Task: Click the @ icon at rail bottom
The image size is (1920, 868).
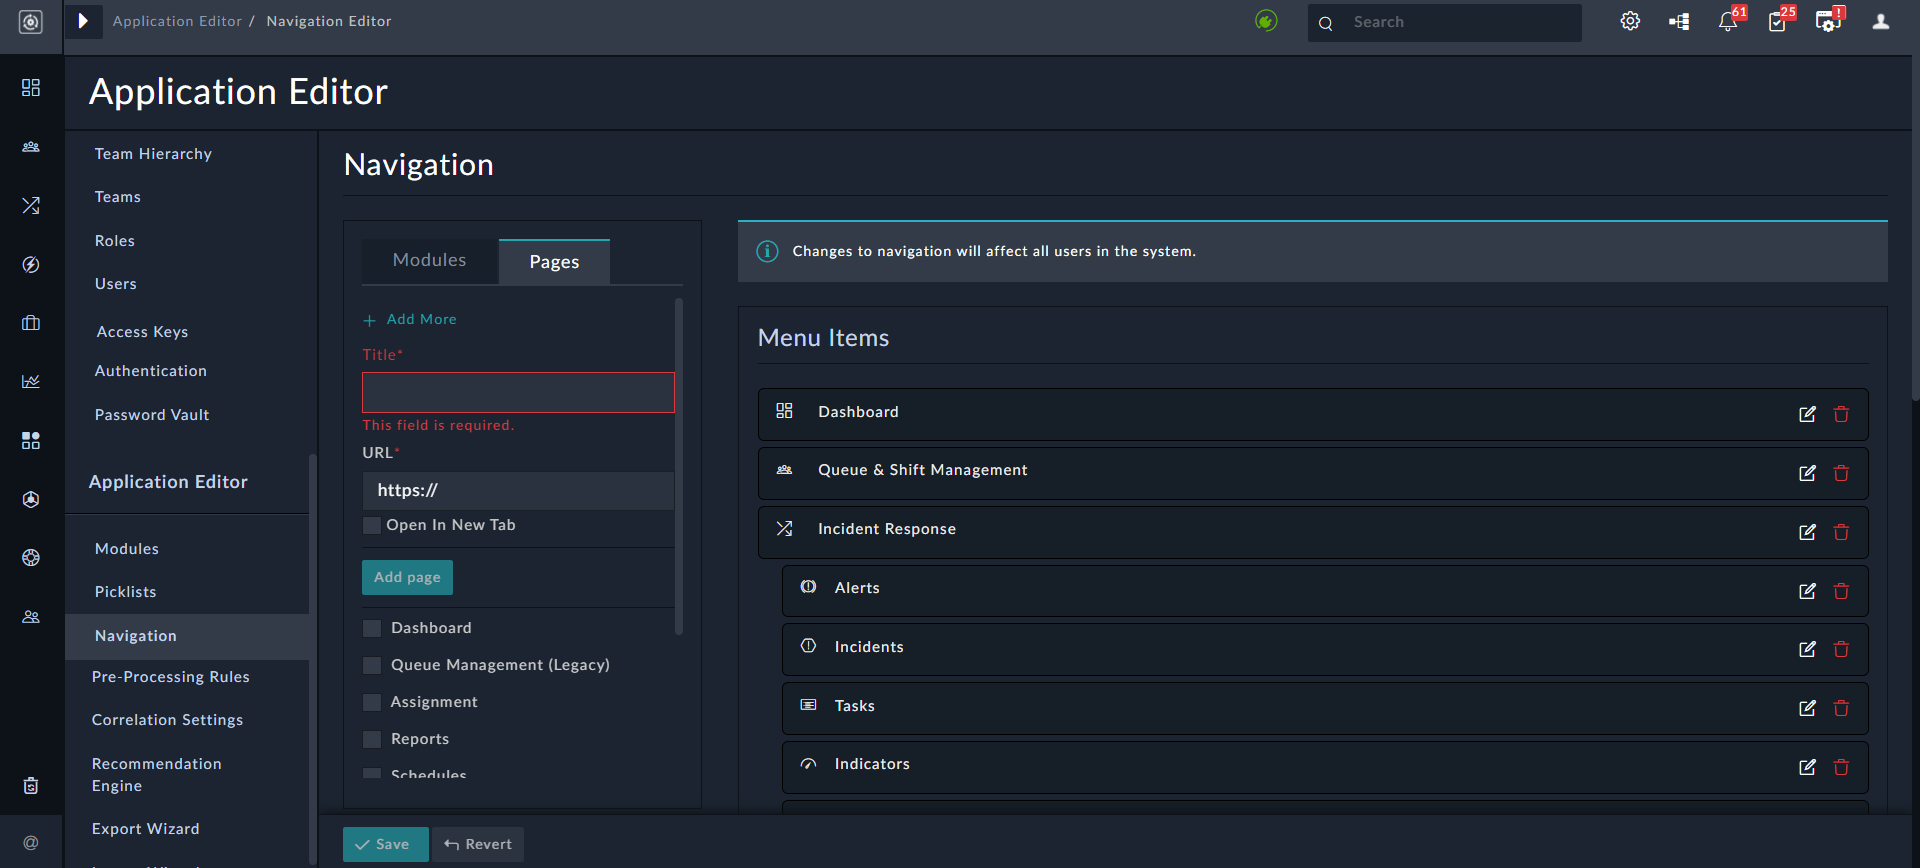Action: [31, 843]
